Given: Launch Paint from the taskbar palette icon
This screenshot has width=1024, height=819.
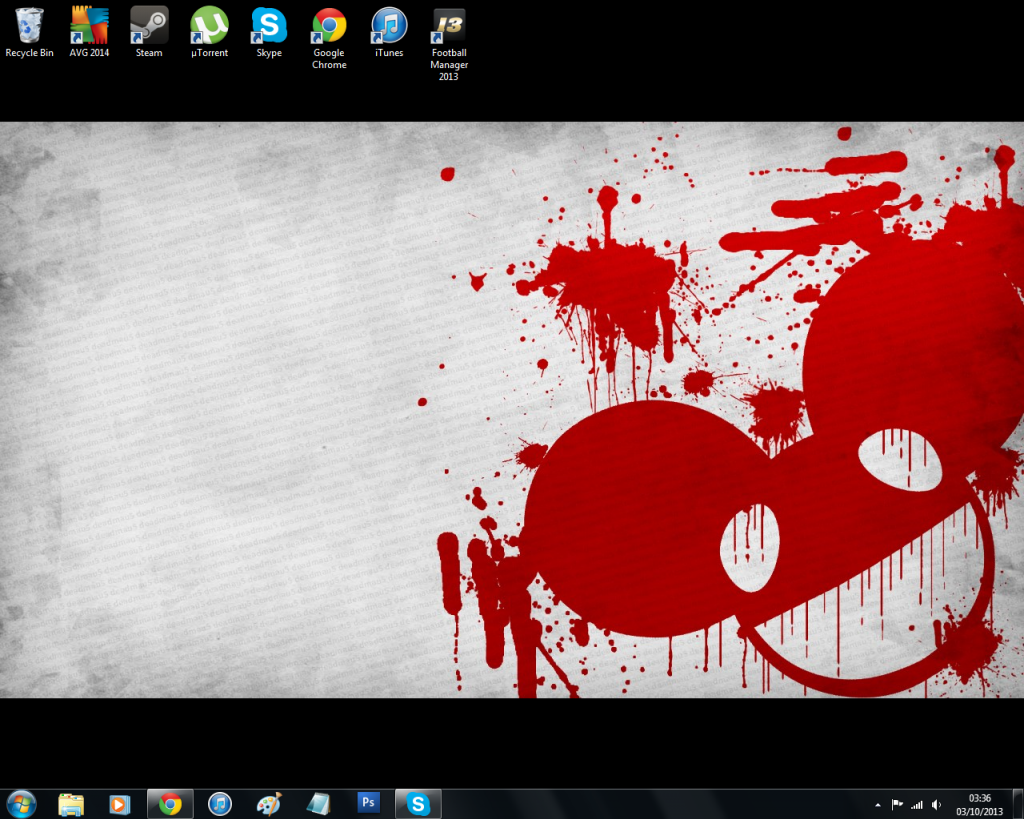Looking at the screenshot, I should click(268, 804).
